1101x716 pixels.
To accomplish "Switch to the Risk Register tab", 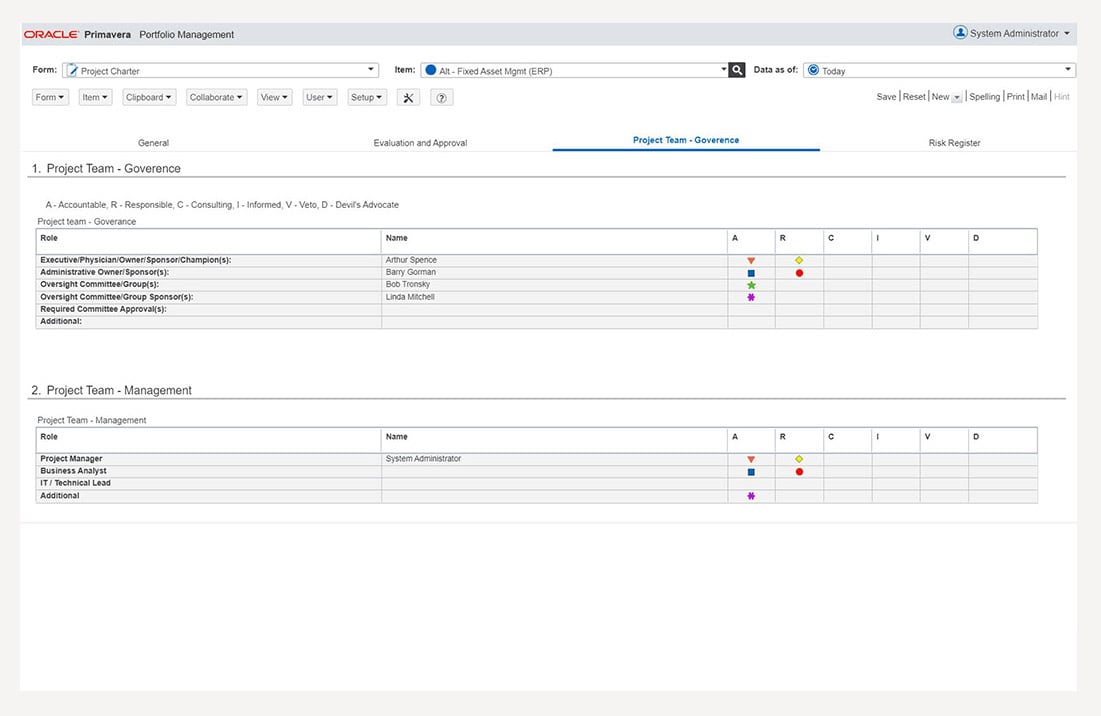I will click(x=954, y=142).
